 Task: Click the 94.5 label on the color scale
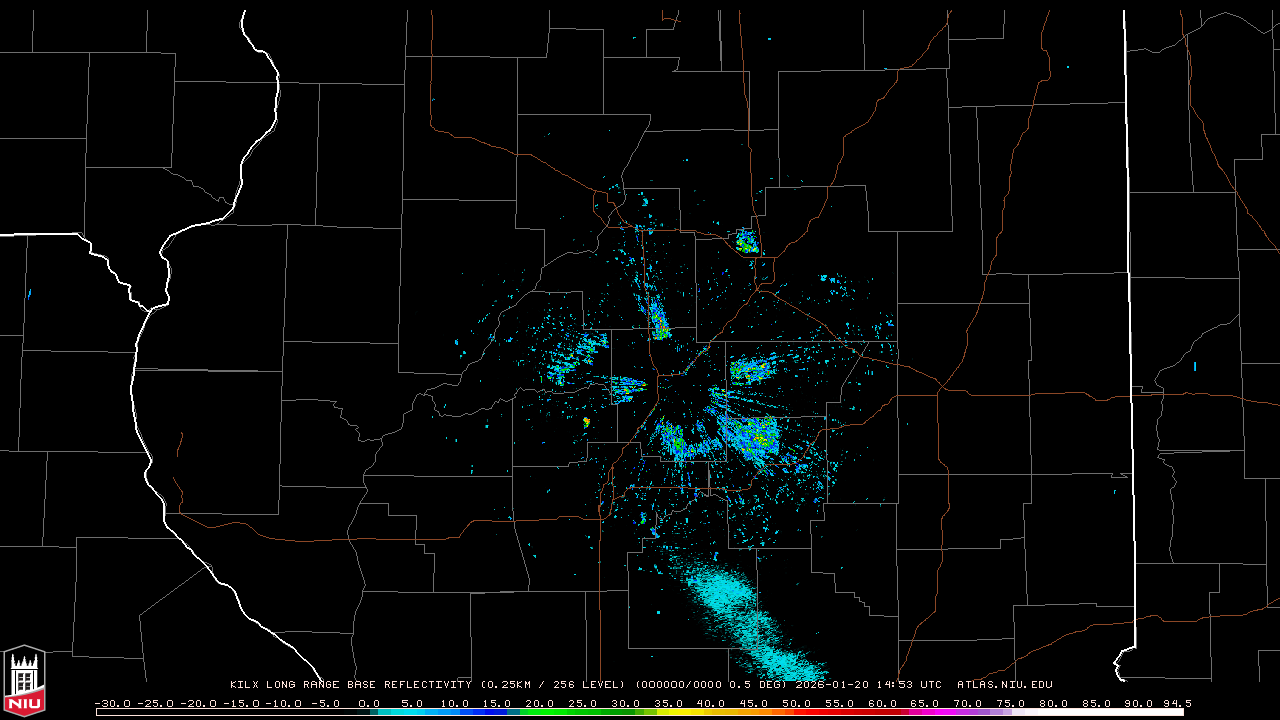(1176, 703)
